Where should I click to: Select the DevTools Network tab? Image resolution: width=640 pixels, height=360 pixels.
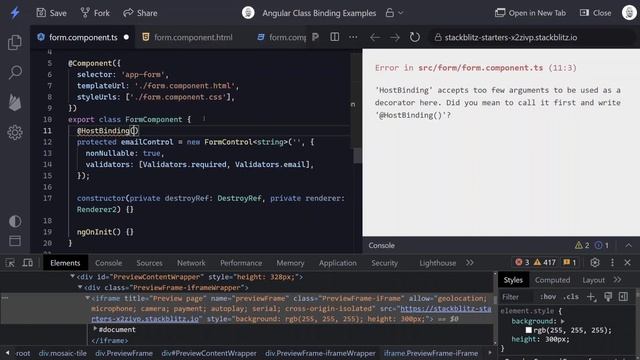[191, 263]
